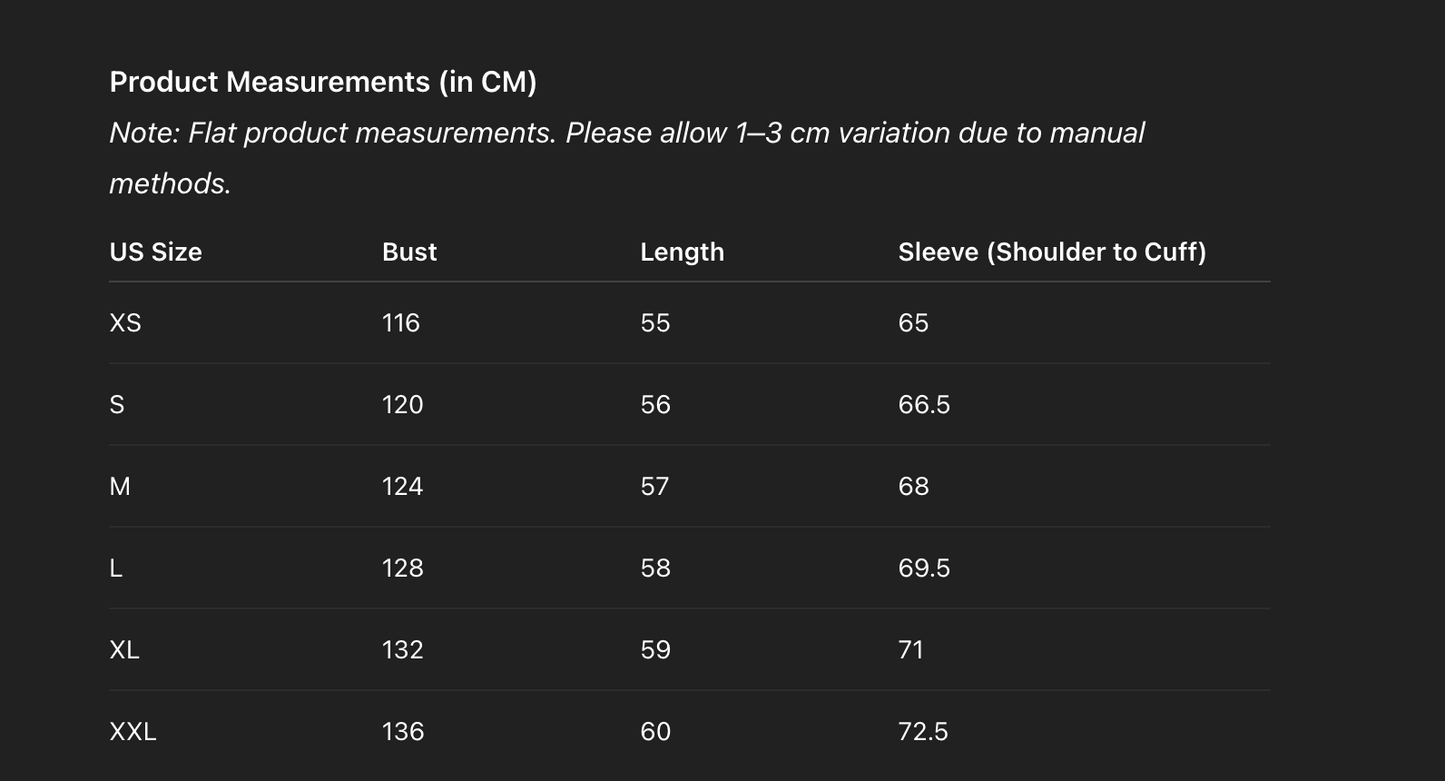Click the length value 59

[x=655, y=650]
